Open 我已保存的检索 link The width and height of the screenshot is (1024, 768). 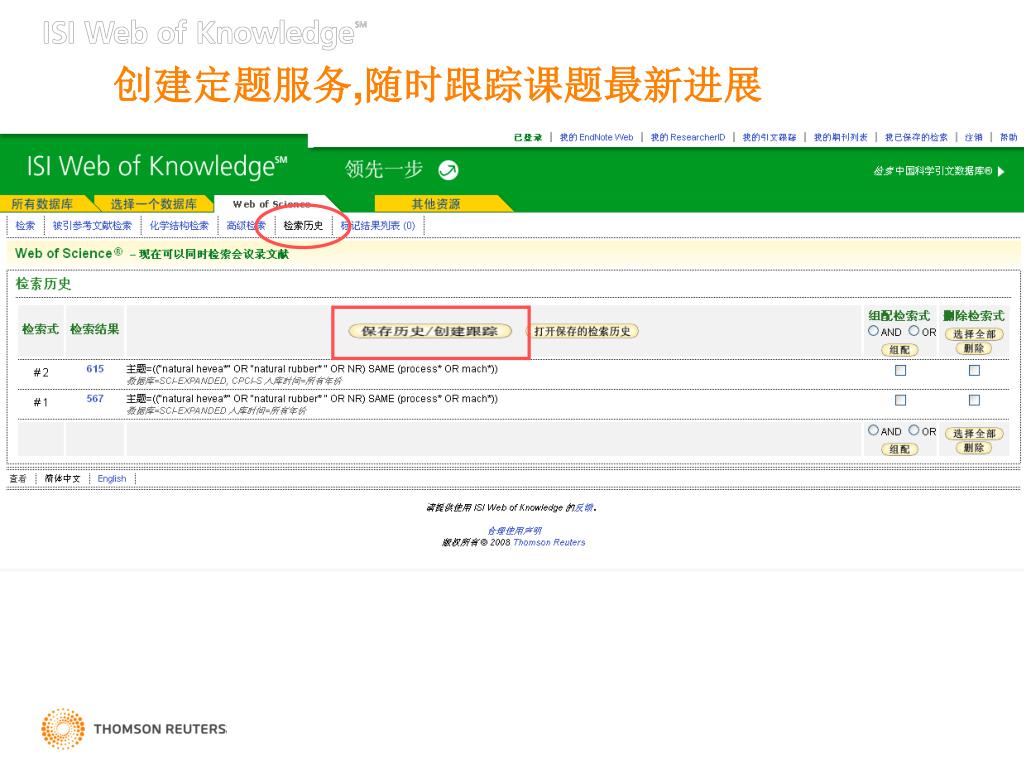(x=916, y=137)
